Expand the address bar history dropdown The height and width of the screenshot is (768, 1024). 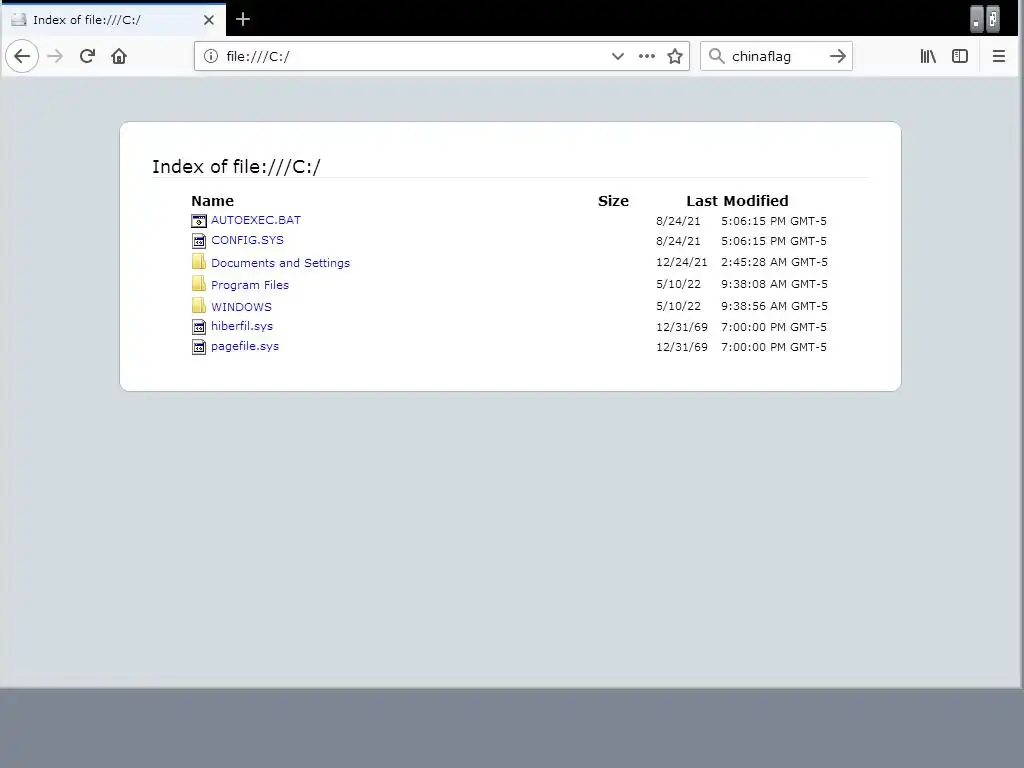pos(618,56)
